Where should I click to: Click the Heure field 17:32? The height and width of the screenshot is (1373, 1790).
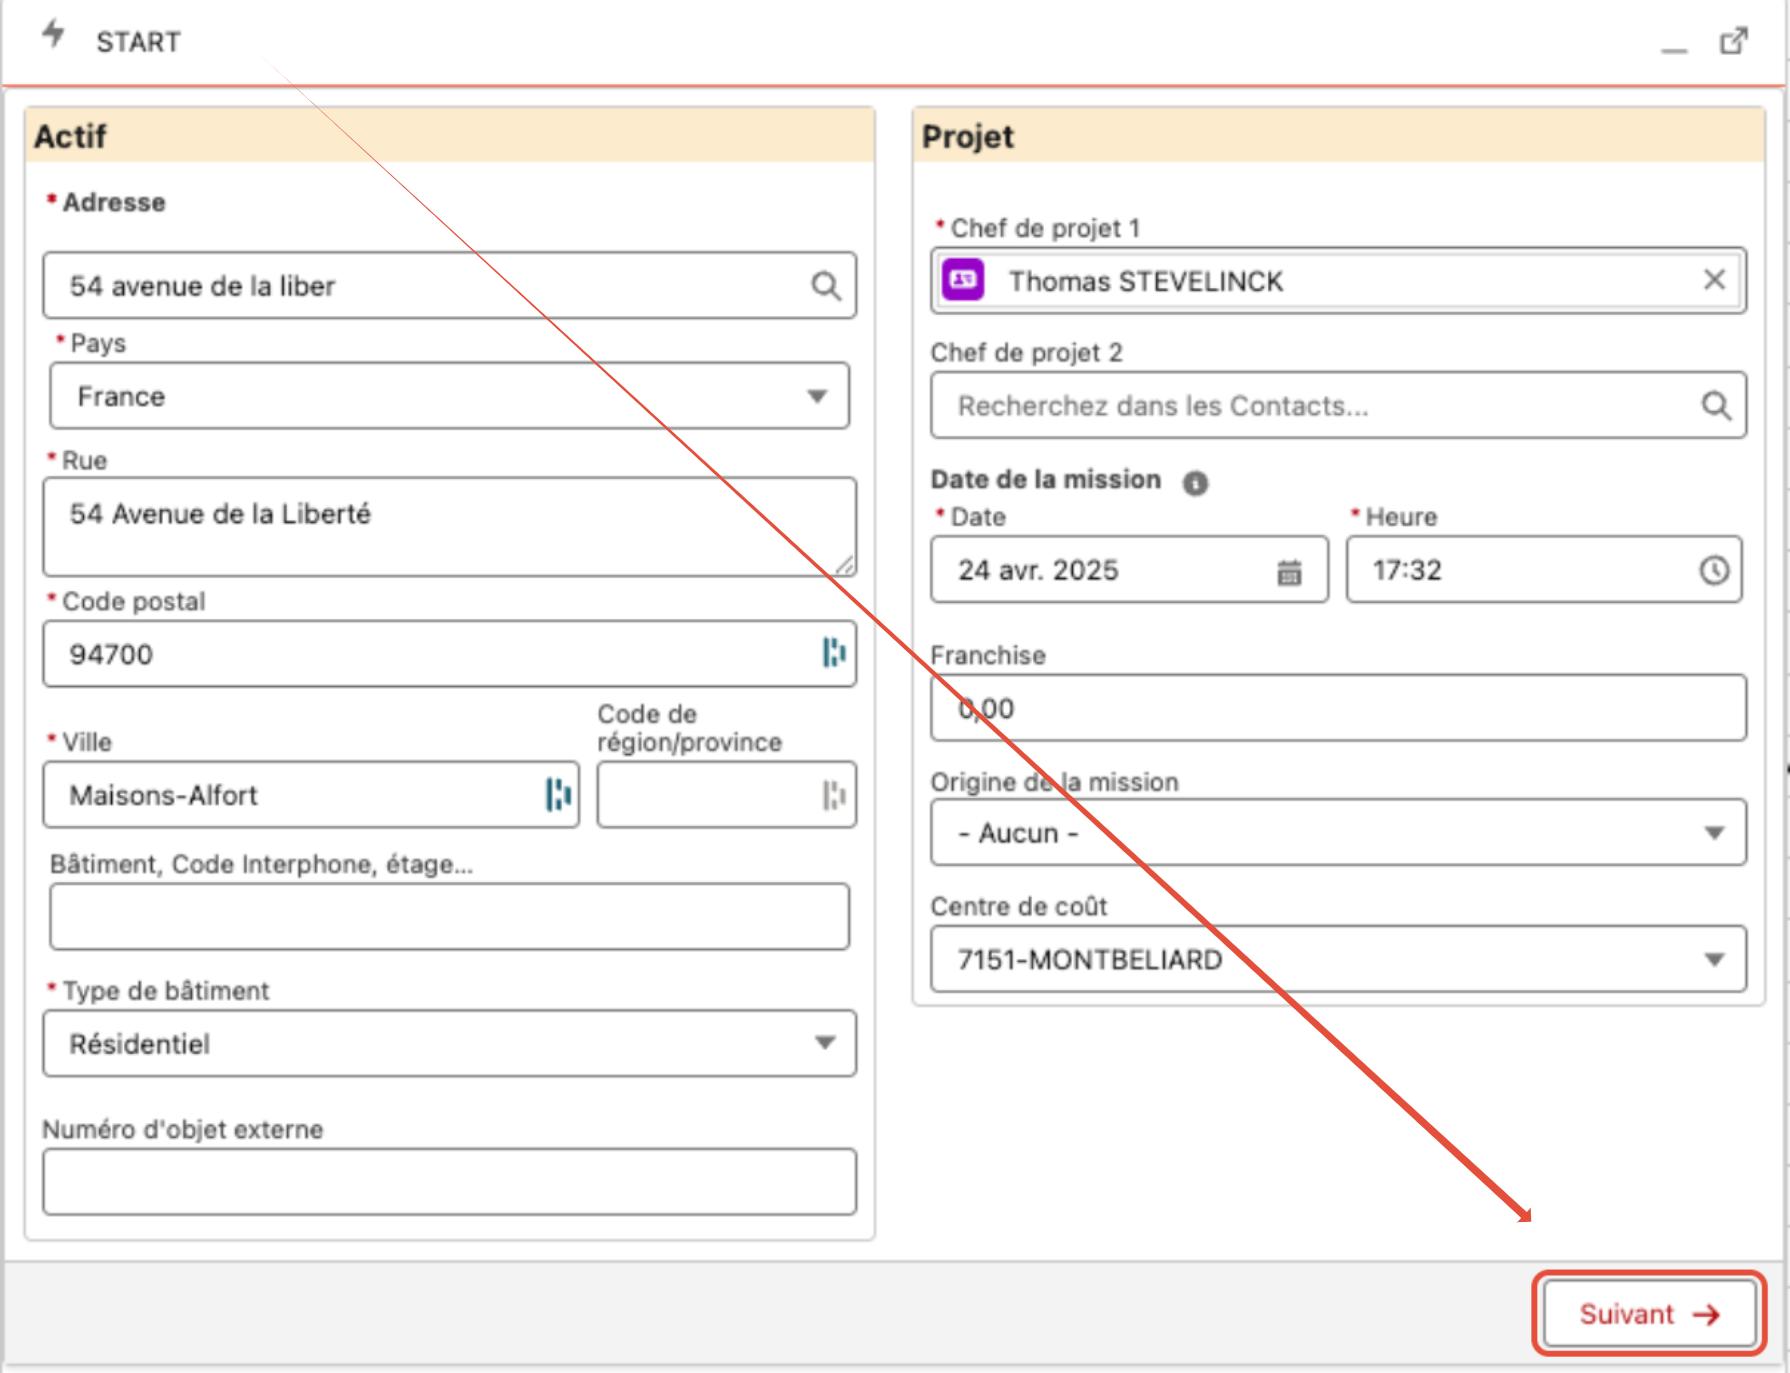pyautogui.click(x=1545, y=570)
